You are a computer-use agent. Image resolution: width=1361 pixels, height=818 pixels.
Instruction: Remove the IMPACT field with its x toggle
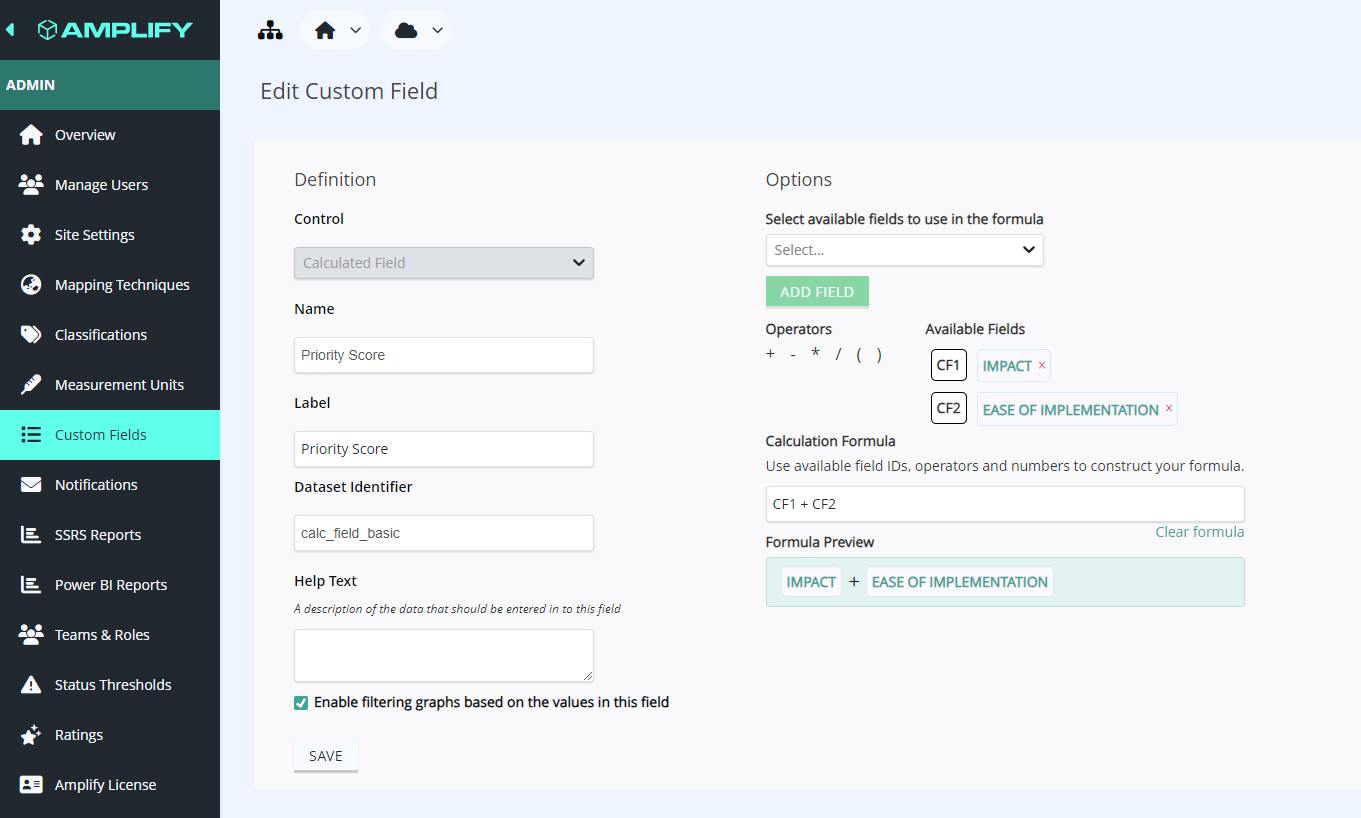[x=1041, y=365]
